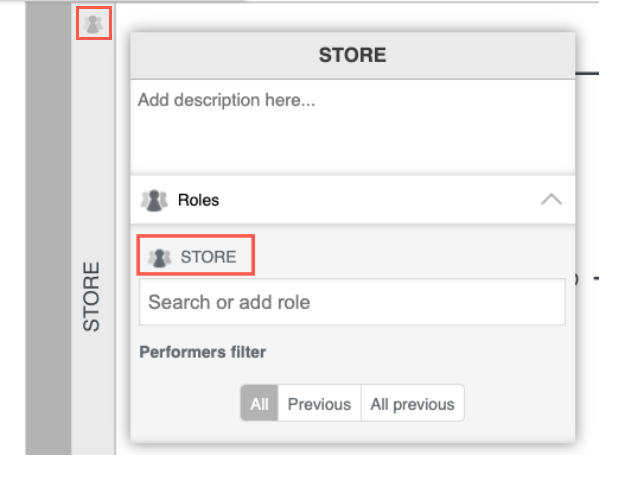Click the STORE lane header below the roles icon
Screen dimensions: 640x480
[92, 120]
